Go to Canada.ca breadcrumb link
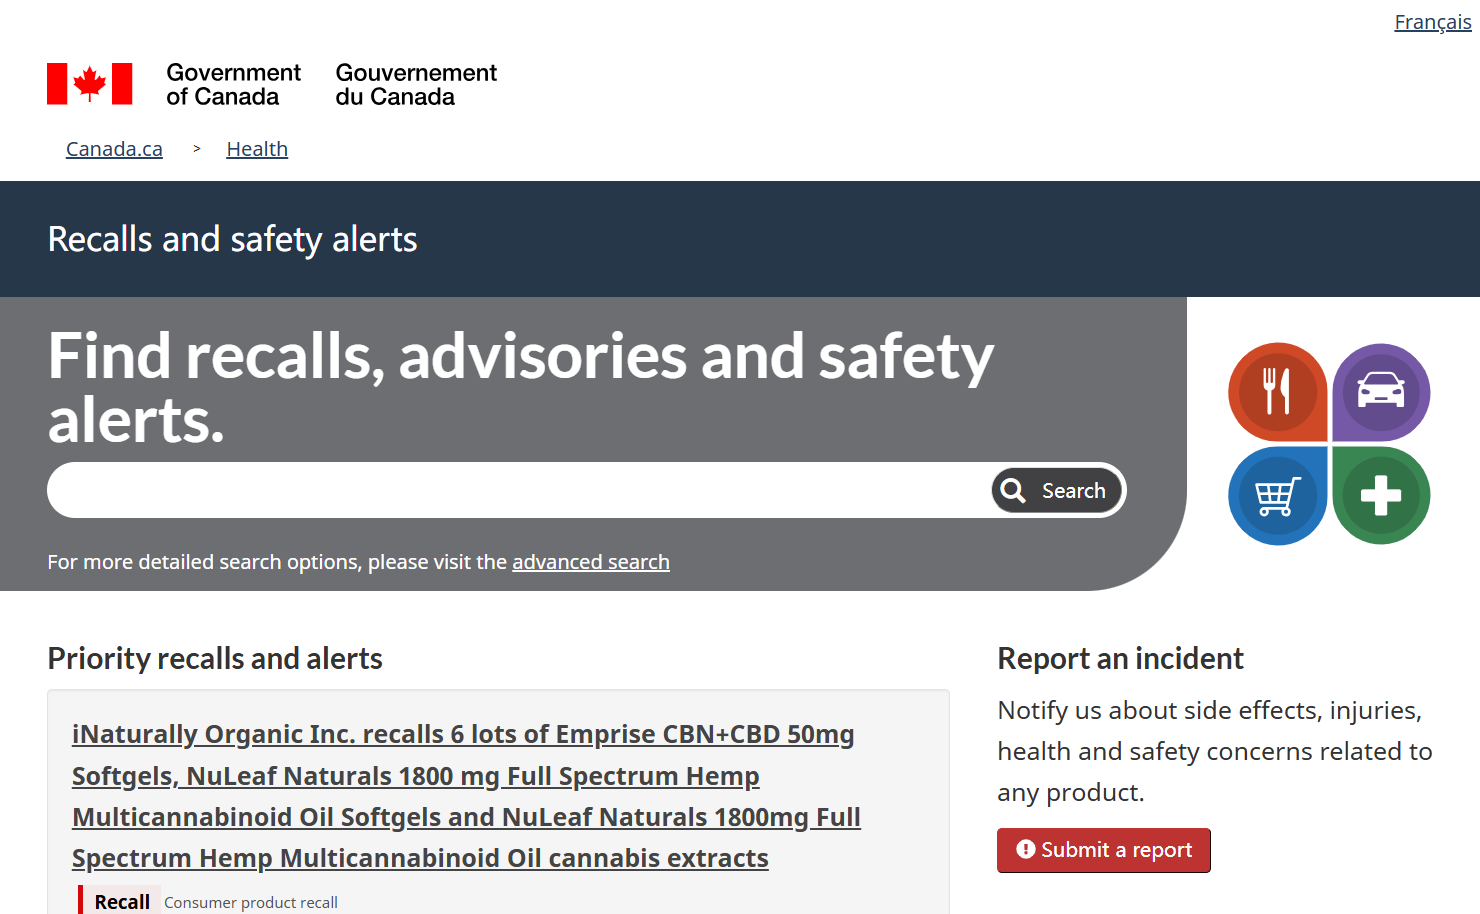 [x=114, y=149]
